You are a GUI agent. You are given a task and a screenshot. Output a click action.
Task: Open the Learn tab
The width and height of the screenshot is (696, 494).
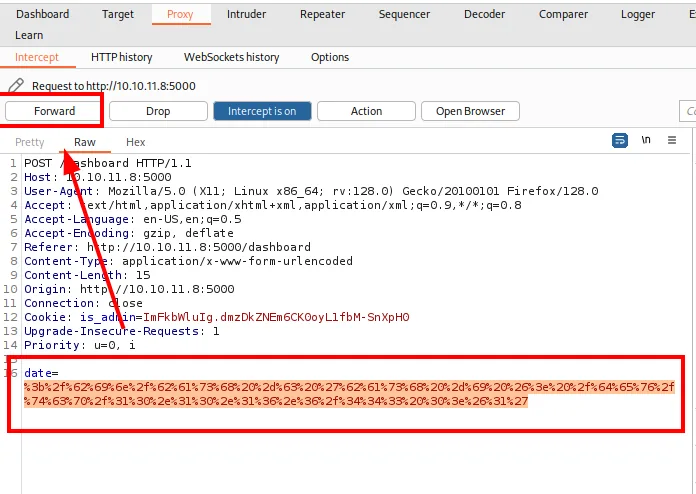(x=29, y=35)
